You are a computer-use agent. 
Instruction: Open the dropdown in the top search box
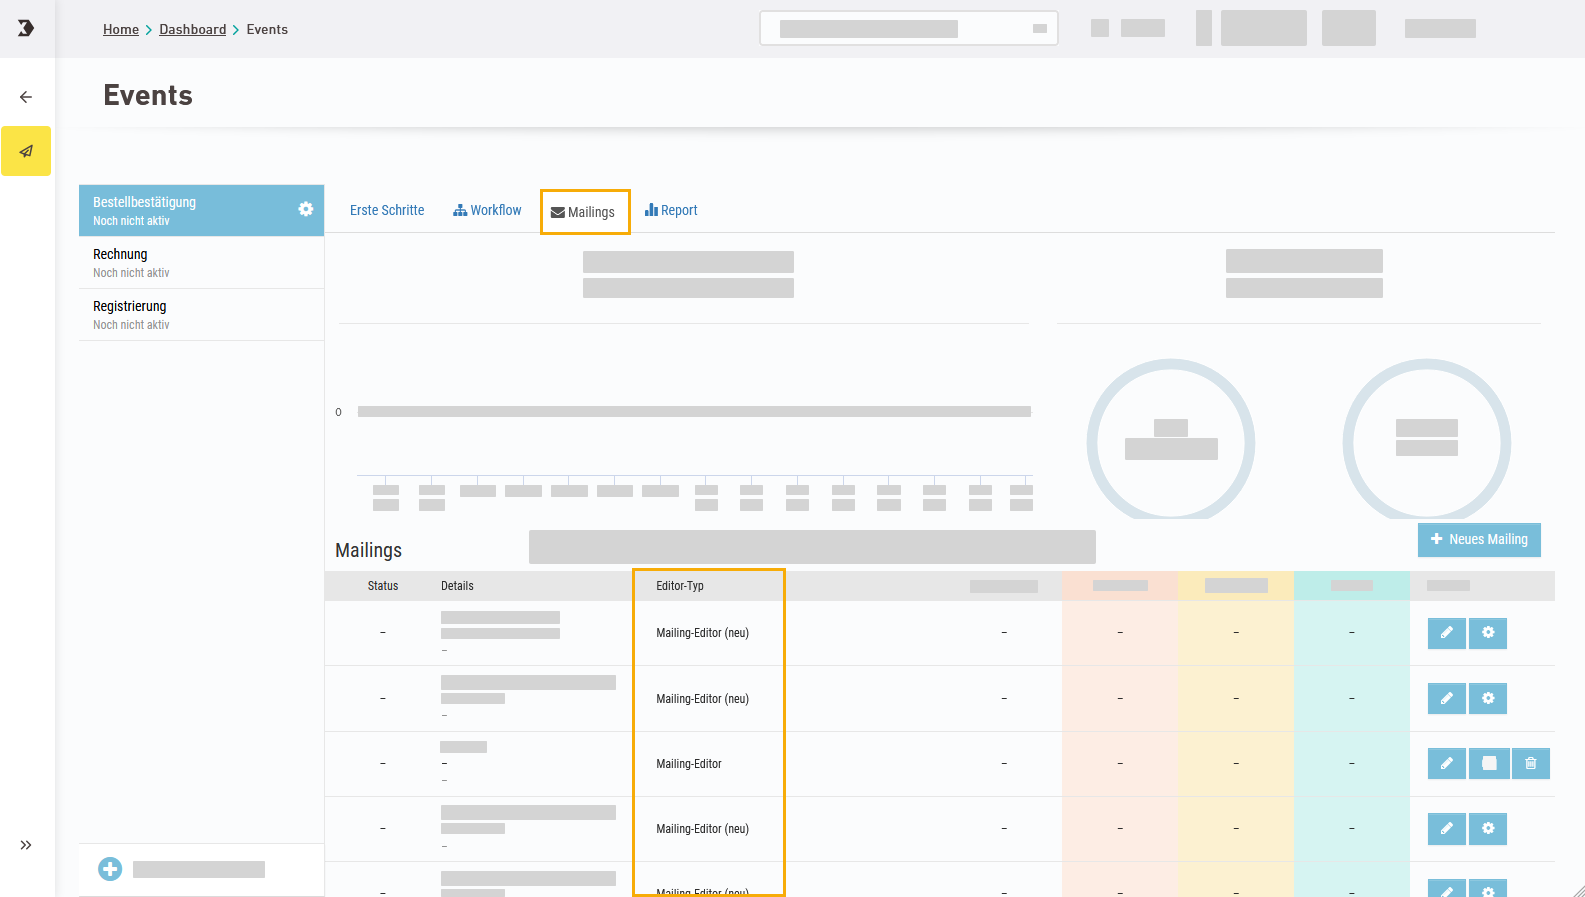[1039, 29]
